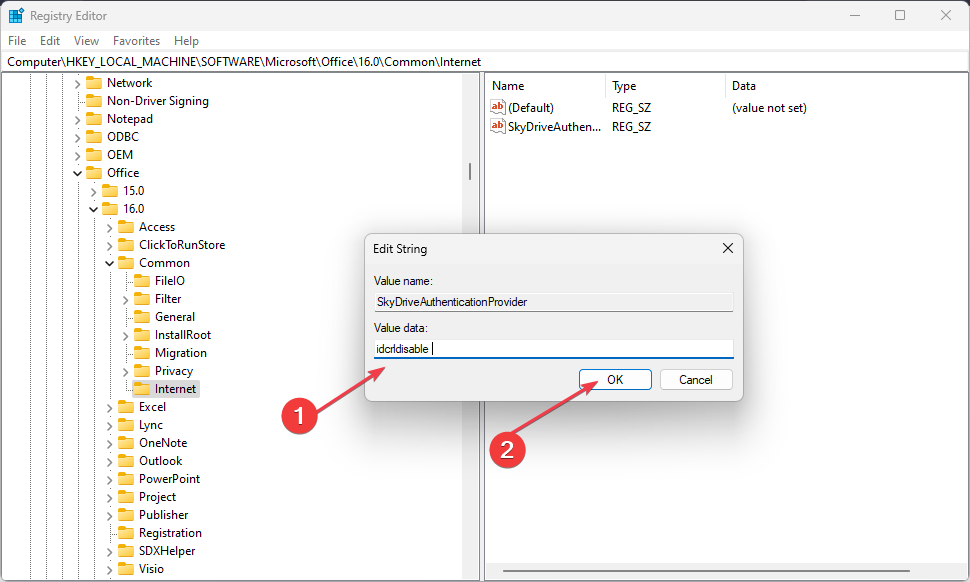Open the File menu

17,41
